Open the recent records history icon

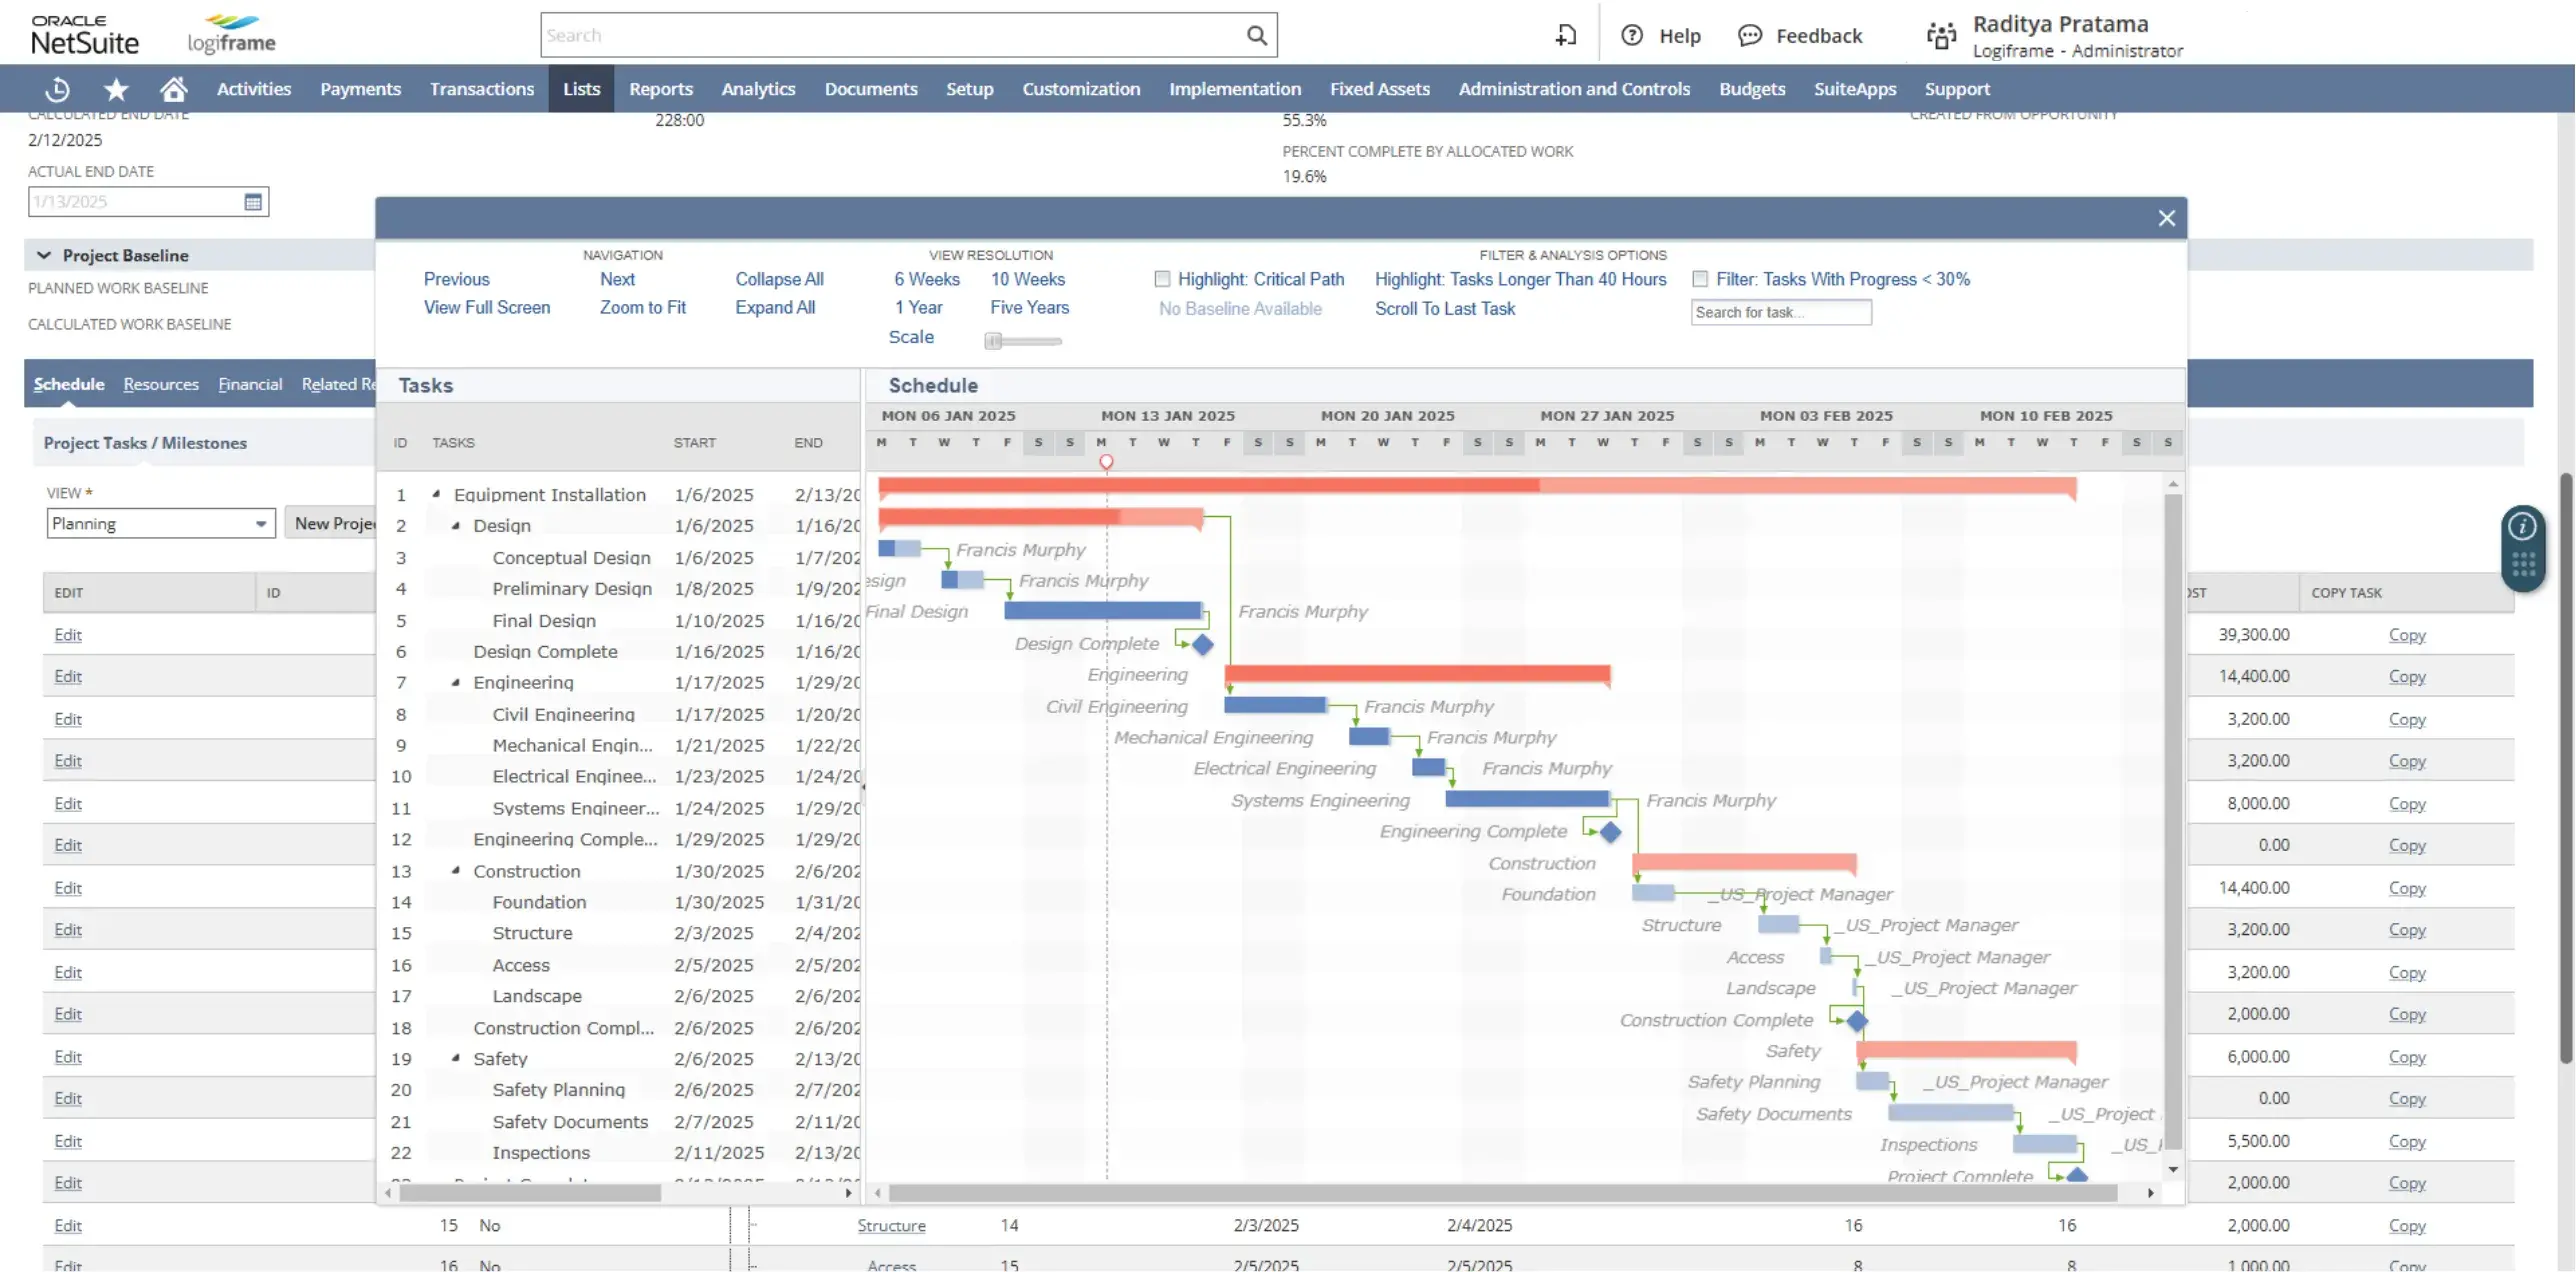pos(57,88)
